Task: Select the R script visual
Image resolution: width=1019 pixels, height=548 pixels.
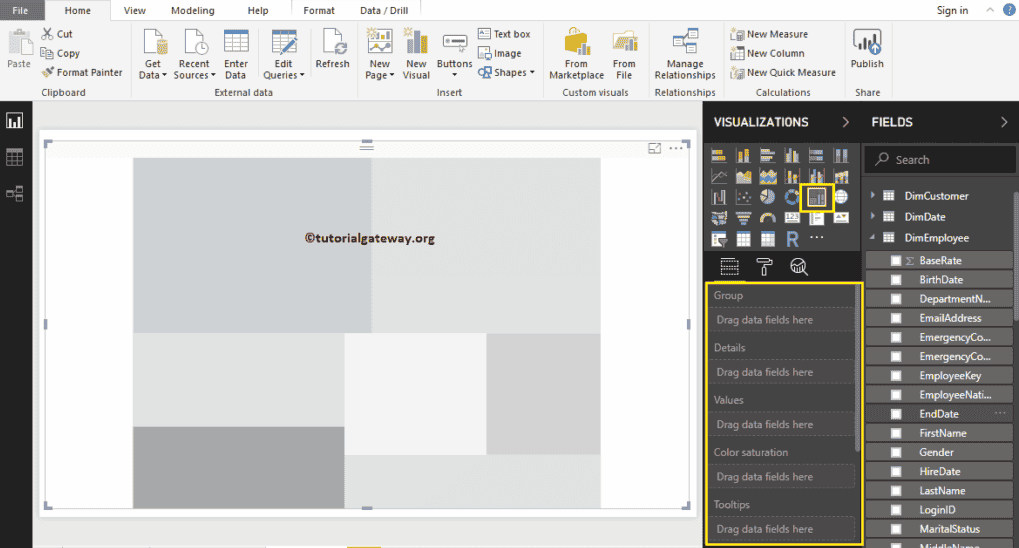Action: tap(792, 239)
